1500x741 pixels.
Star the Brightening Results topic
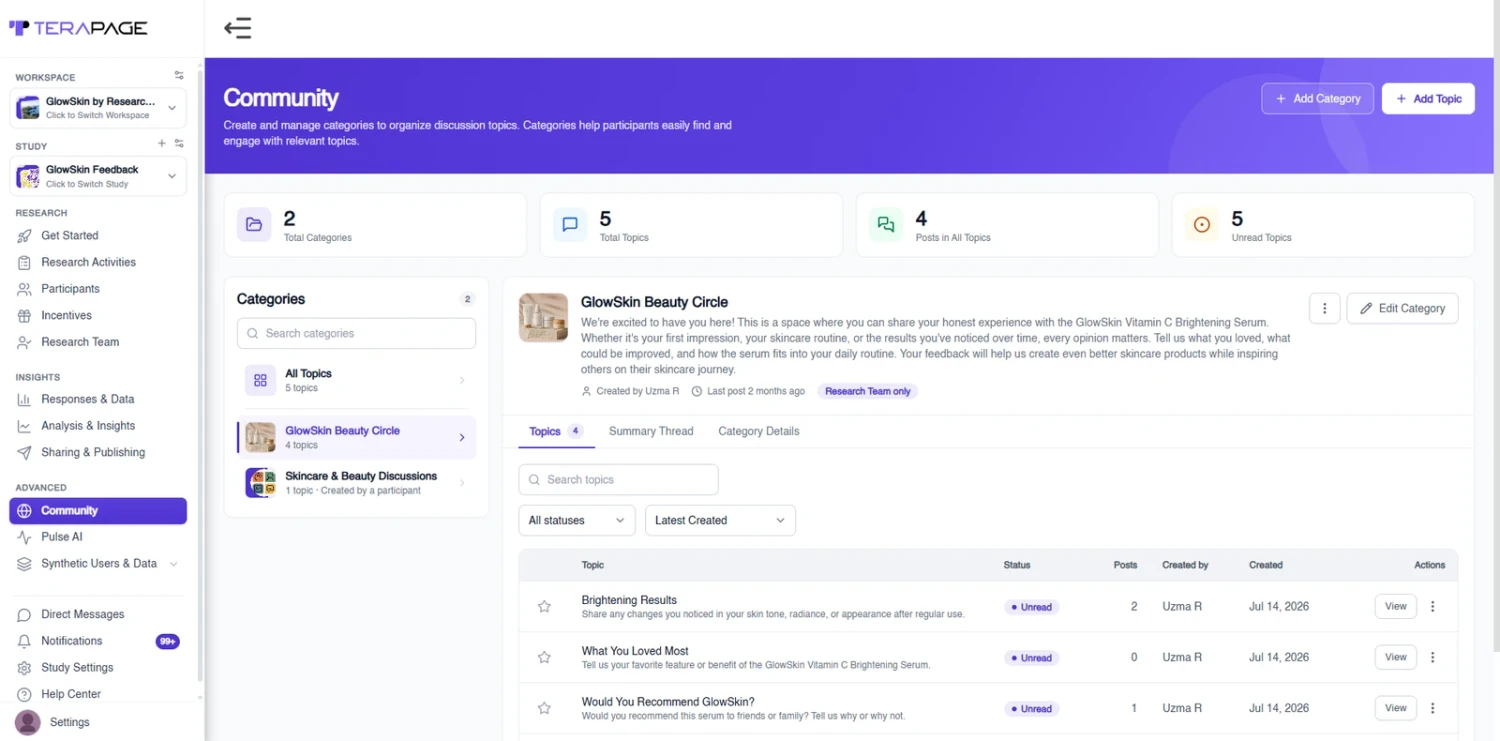544,607
